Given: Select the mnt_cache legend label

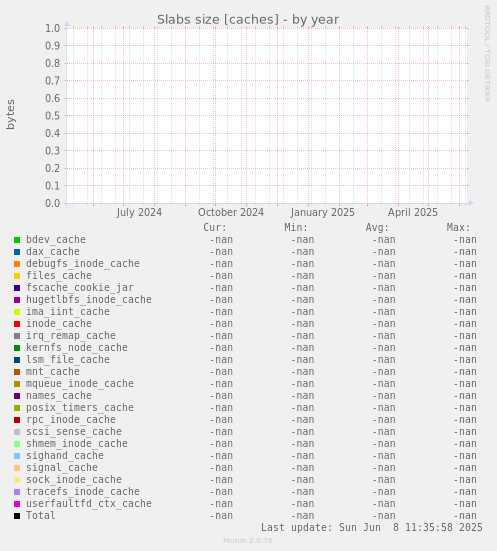Looking at the screenshot, I should click(x=53, y=371).
